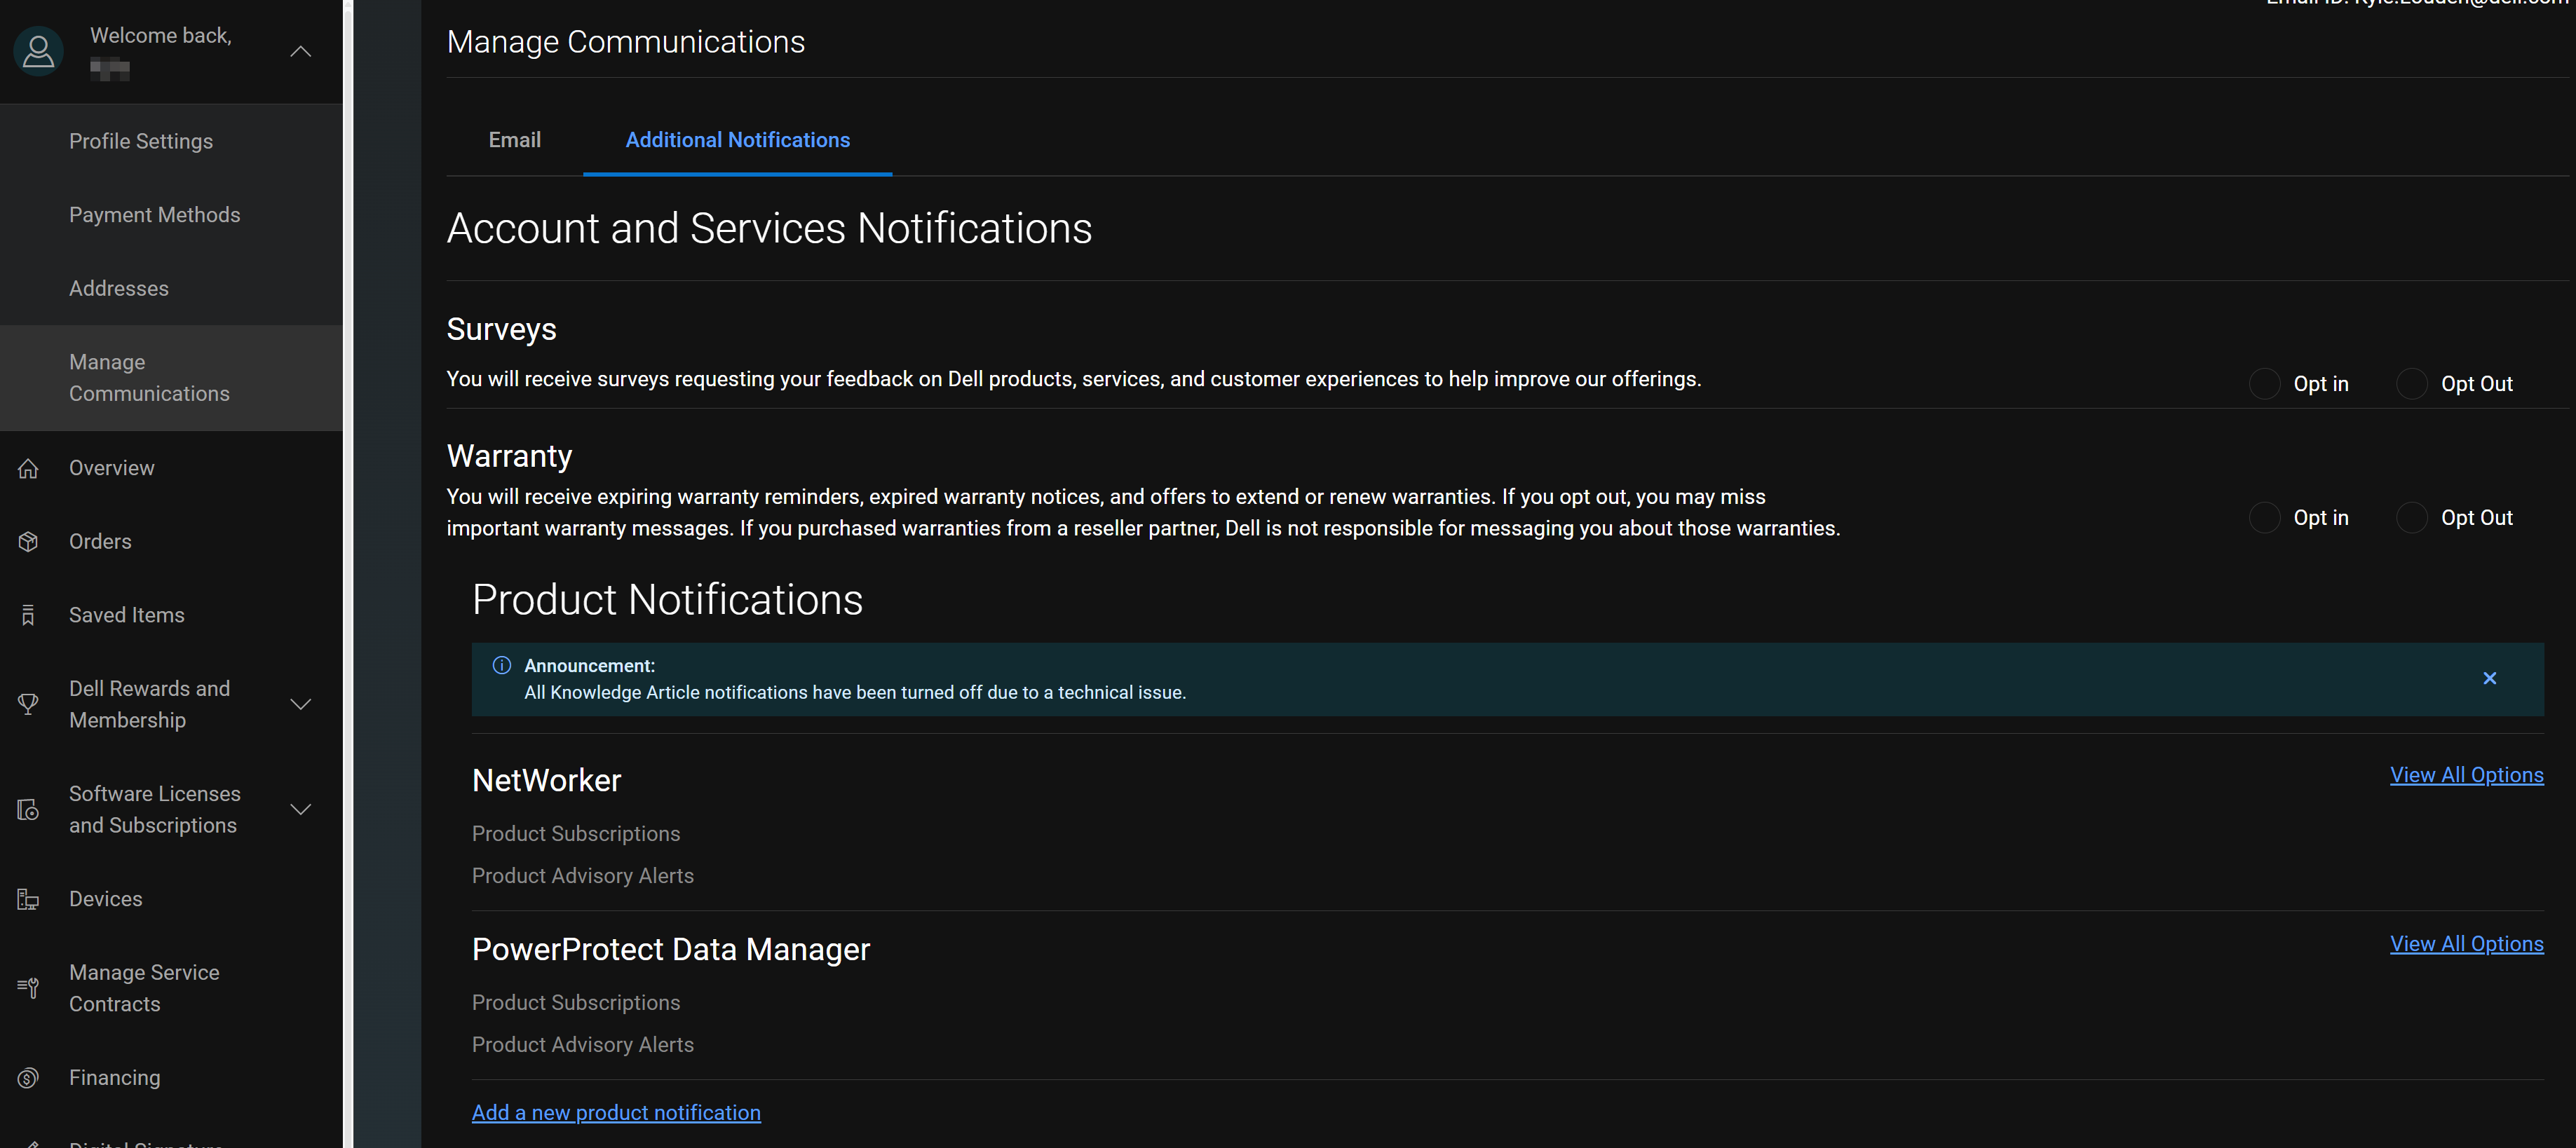
Task: Expand Software Licenses and Subscriptions
Action: pyautogui.click(x=300, y=809)
